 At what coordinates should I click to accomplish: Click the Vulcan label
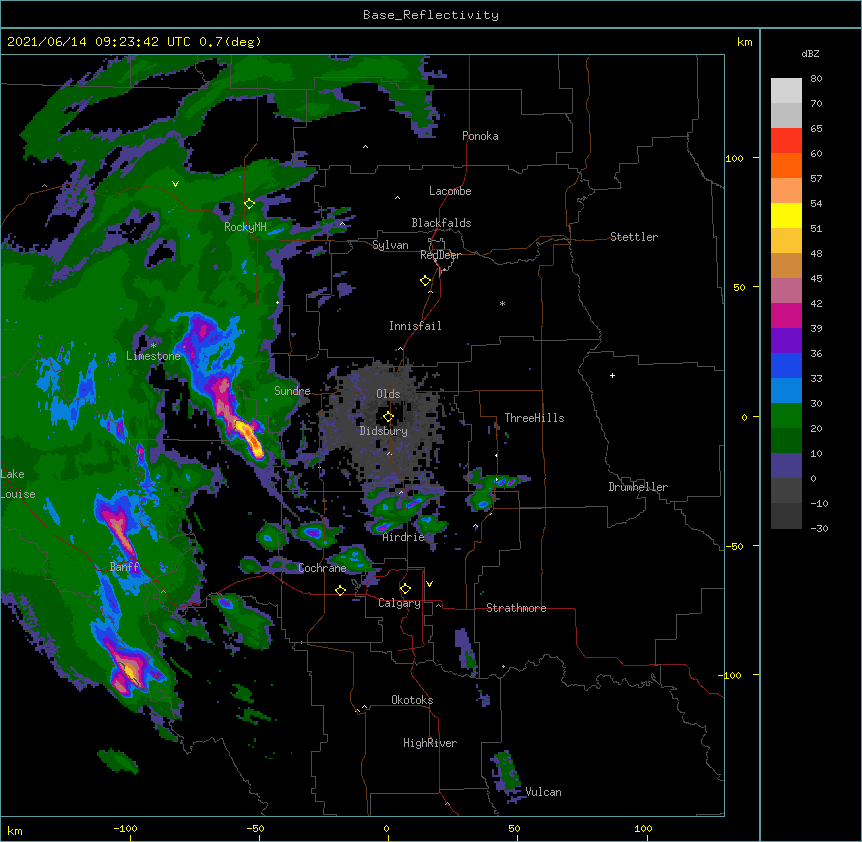coord(543,792)
